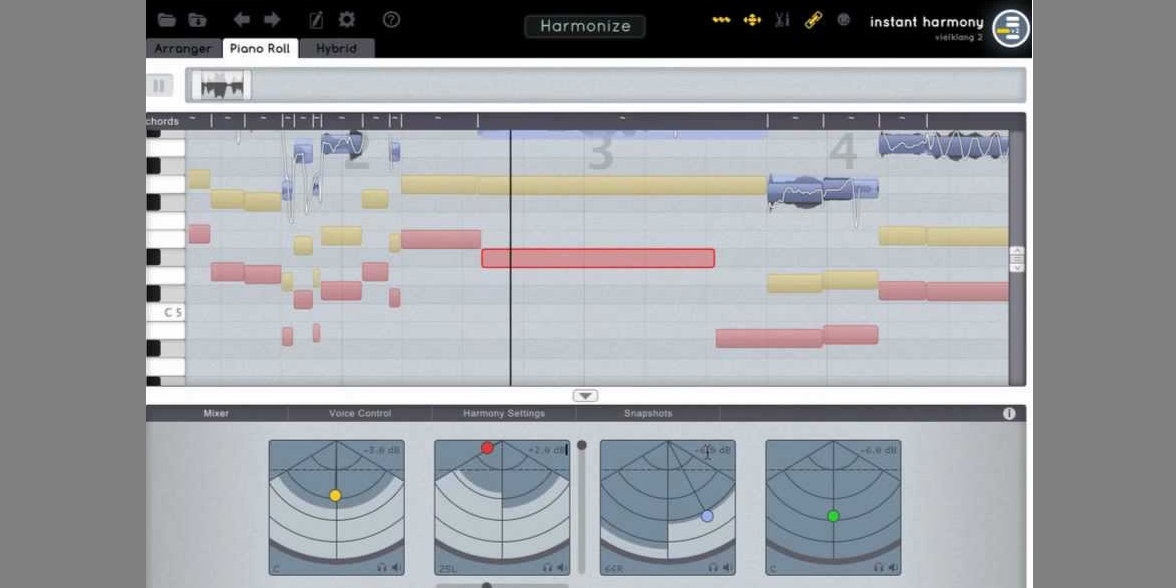Click the chords lane label
Viewport: 1176px width, 588px height.
[163, 122]
